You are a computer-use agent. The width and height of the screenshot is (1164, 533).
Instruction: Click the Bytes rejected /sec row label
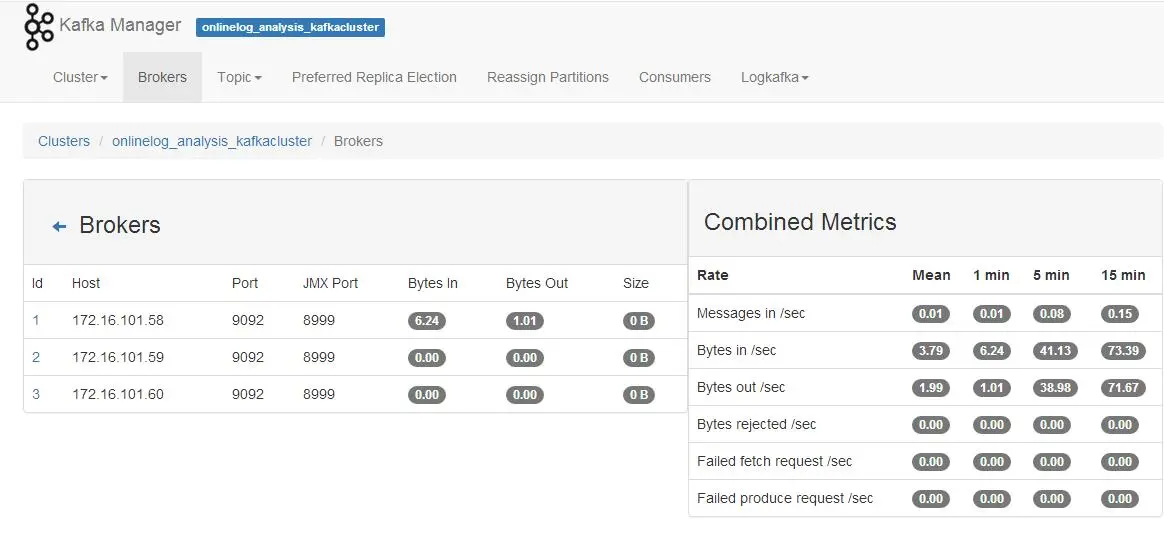pyautogui.click(x=756, y=425)
